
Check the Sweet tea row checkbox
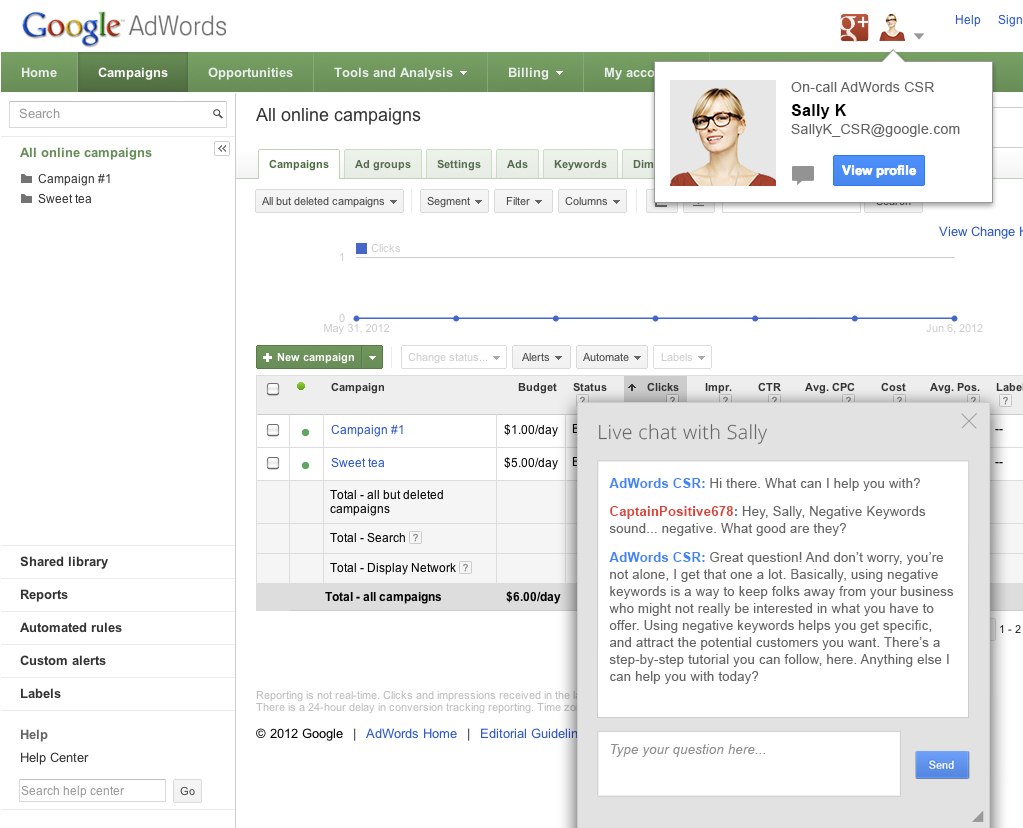pos(273,463)
